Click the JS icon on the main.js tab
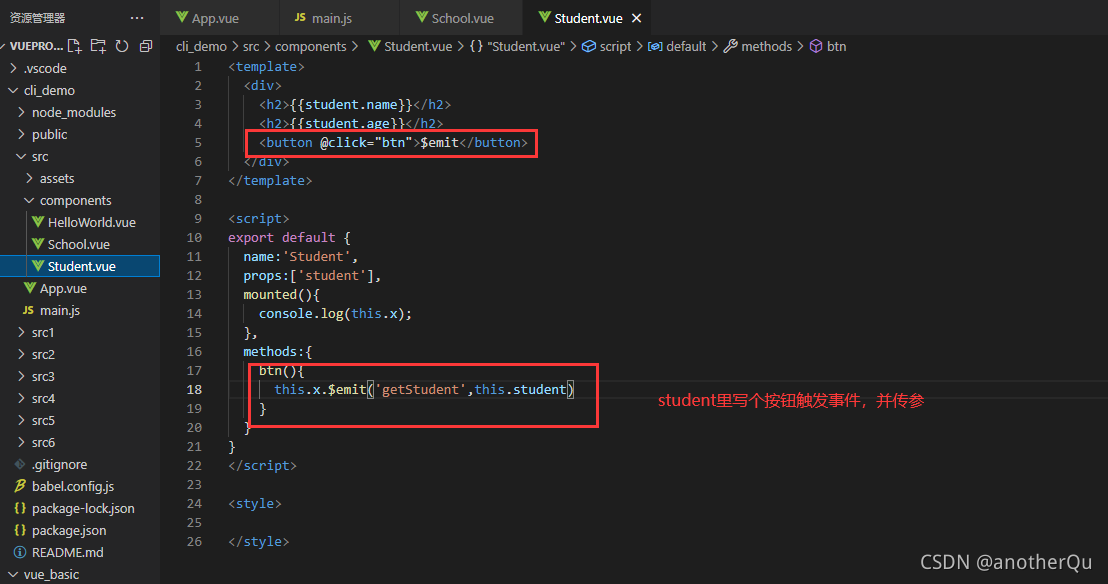 (x=300, y=18)
